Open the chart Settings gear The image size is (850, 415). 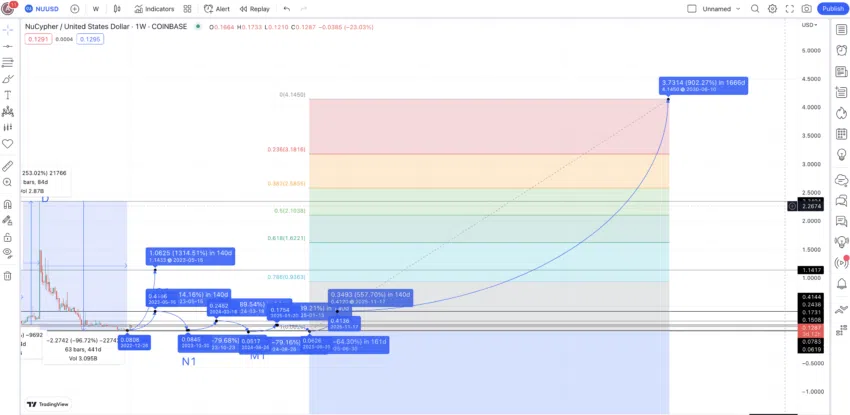click(772, 9)
